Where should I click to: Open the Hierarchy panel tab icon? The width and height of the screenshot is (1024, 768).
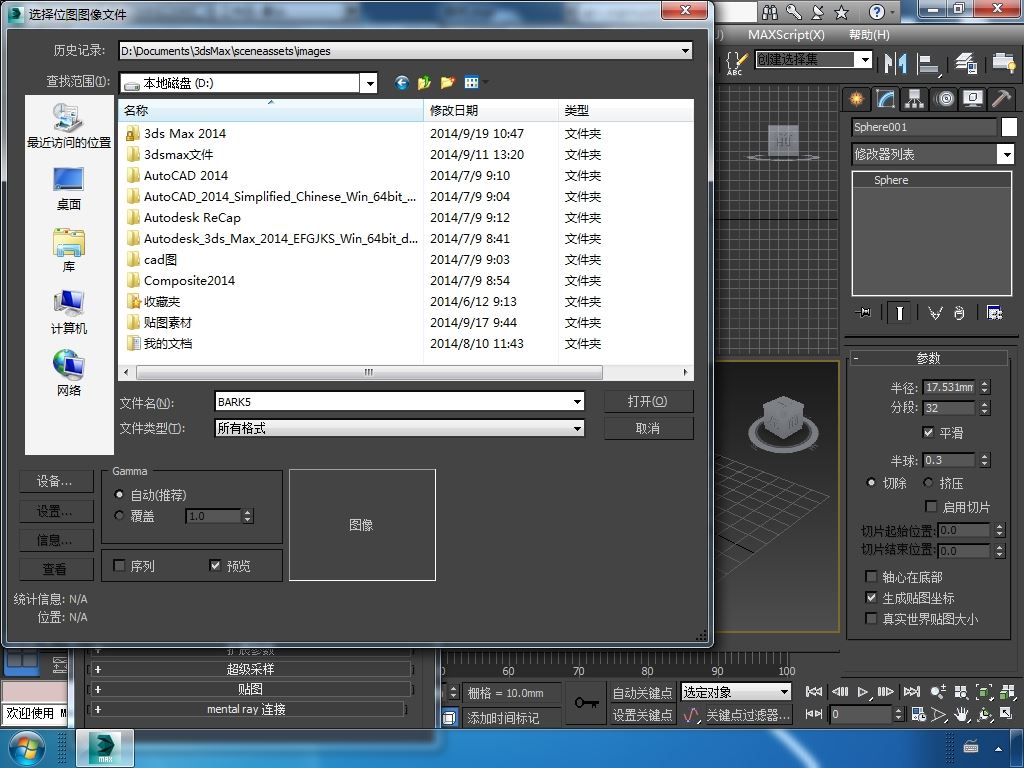[914, 99]
